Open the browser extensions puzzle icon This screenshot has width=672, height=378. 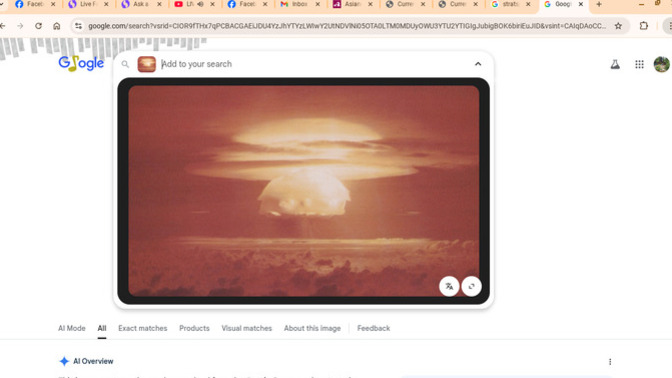pyautogui.click(x=644, y=26)
